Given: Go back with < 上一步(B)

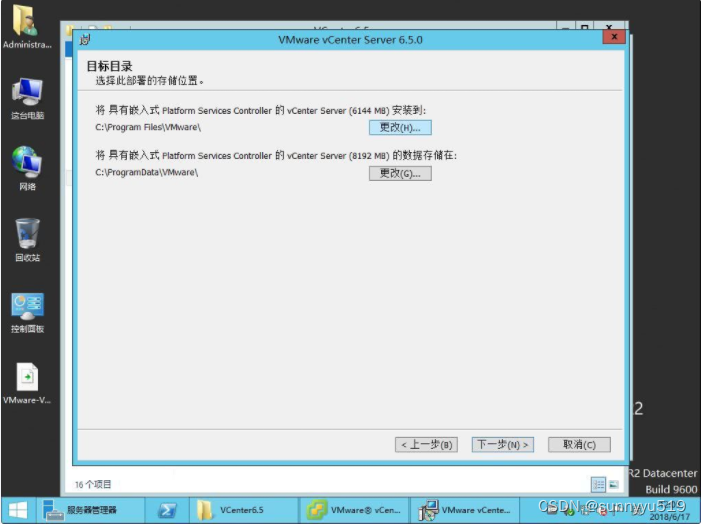Looking at the screenshot, I should [x=427, y=445].
